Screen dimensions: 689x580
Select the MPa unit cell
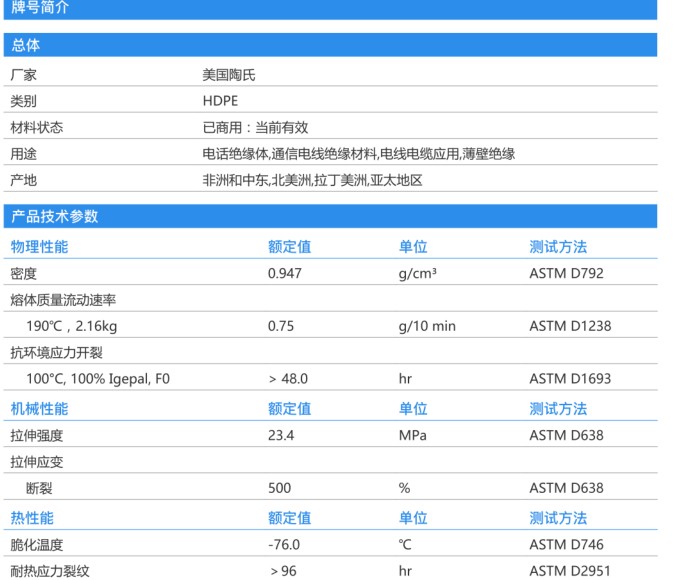click(413, 435)
